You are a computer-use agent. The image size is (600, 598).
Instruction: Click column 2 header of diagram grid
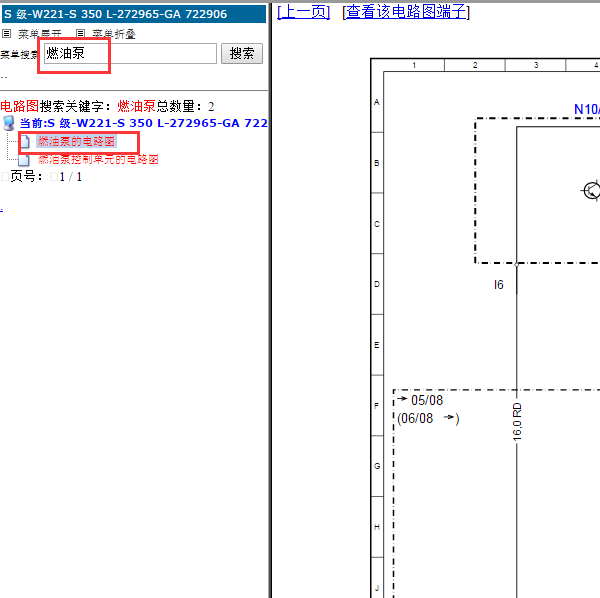click(475, 65)
